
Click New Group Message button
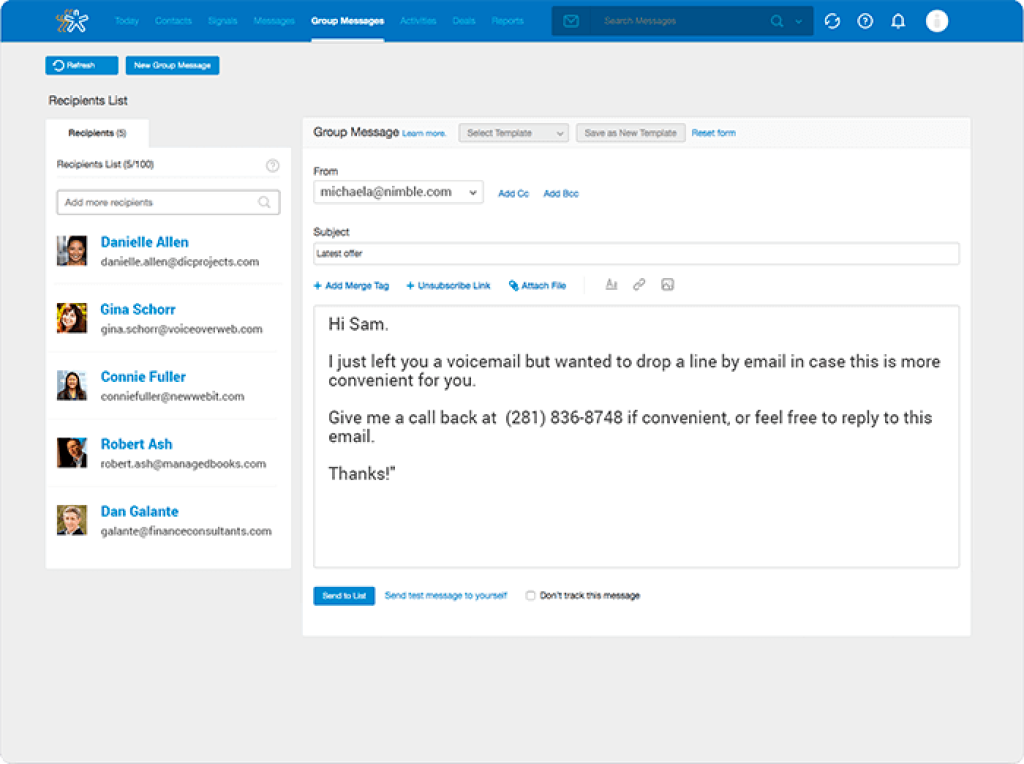172,65
